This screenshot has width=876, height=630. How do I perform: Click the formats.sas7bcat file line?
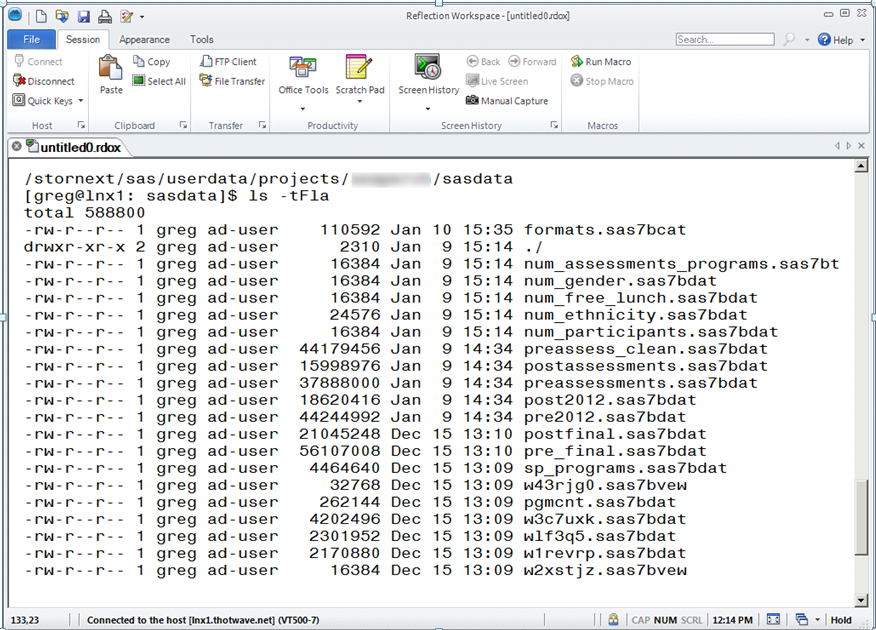coord(355,230)
